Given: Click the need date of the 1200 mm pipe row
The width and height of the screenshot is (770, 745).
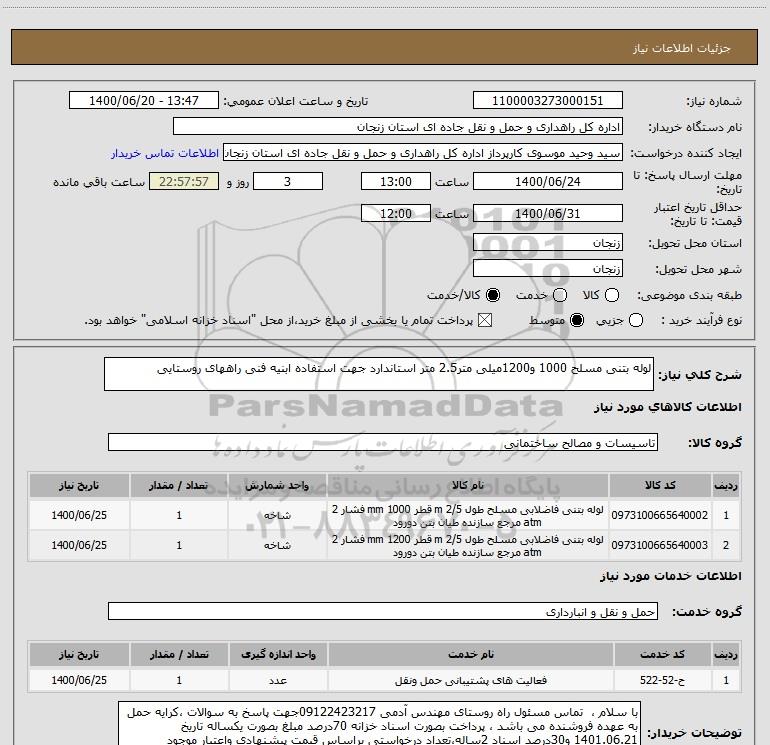Looking at the screenshot, I should (x=79, y=545).
